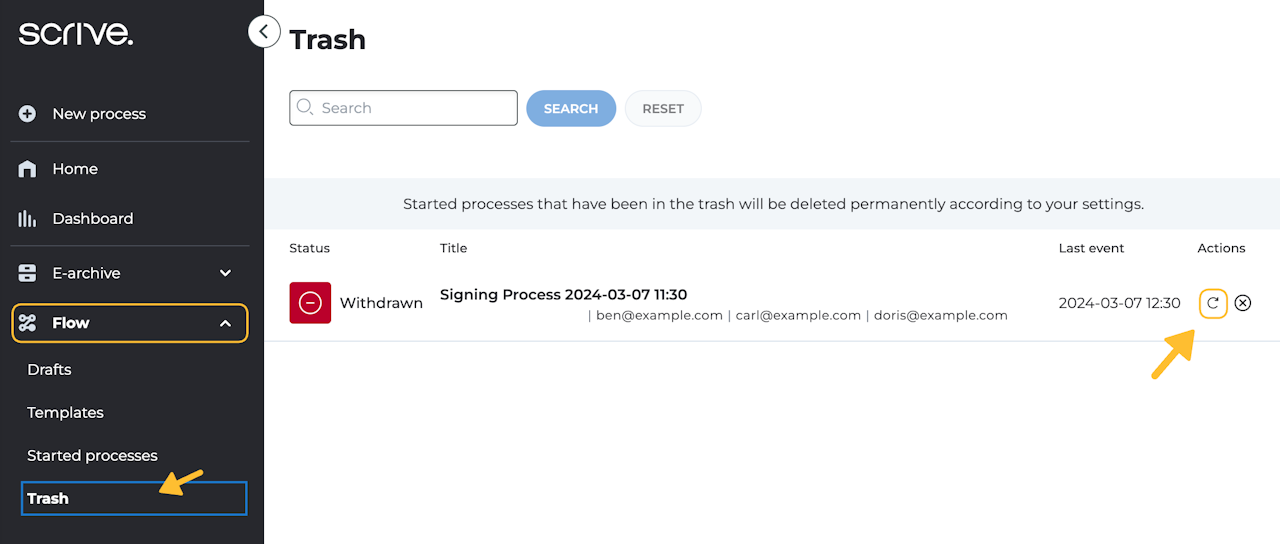The width and height of the screenshot is (1280, 544).
Task: Click the Home house icon
Action: pos(28,169)
